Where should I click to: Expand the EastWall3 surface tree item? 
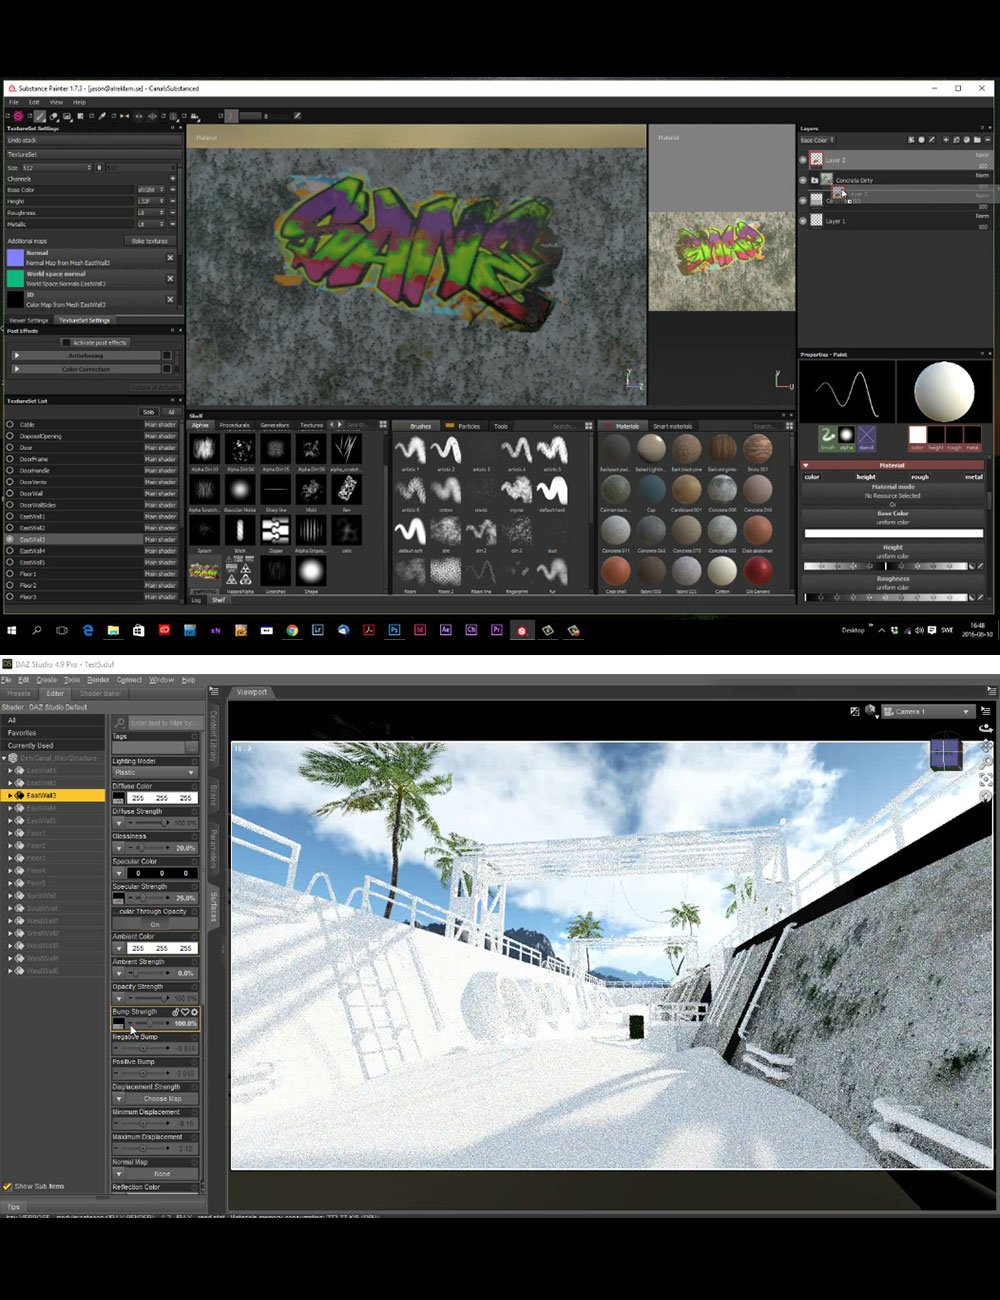(10, 795)
